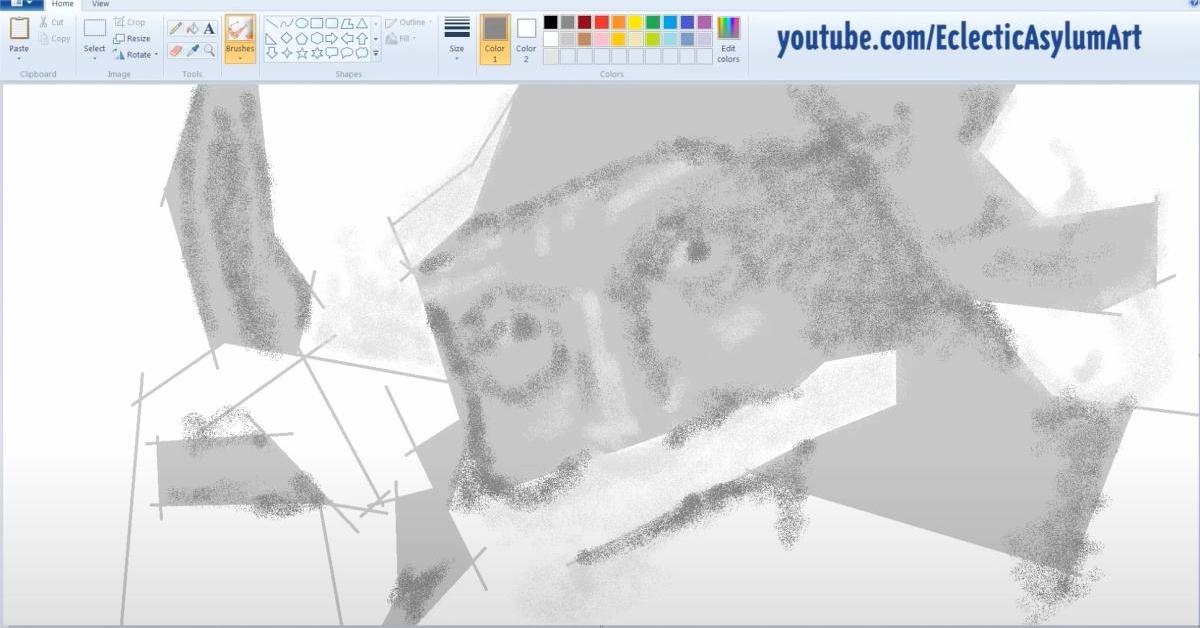This screenshot has width=1200, height=628.
Task: Open the Home ribbon tab
Action: 63,4
